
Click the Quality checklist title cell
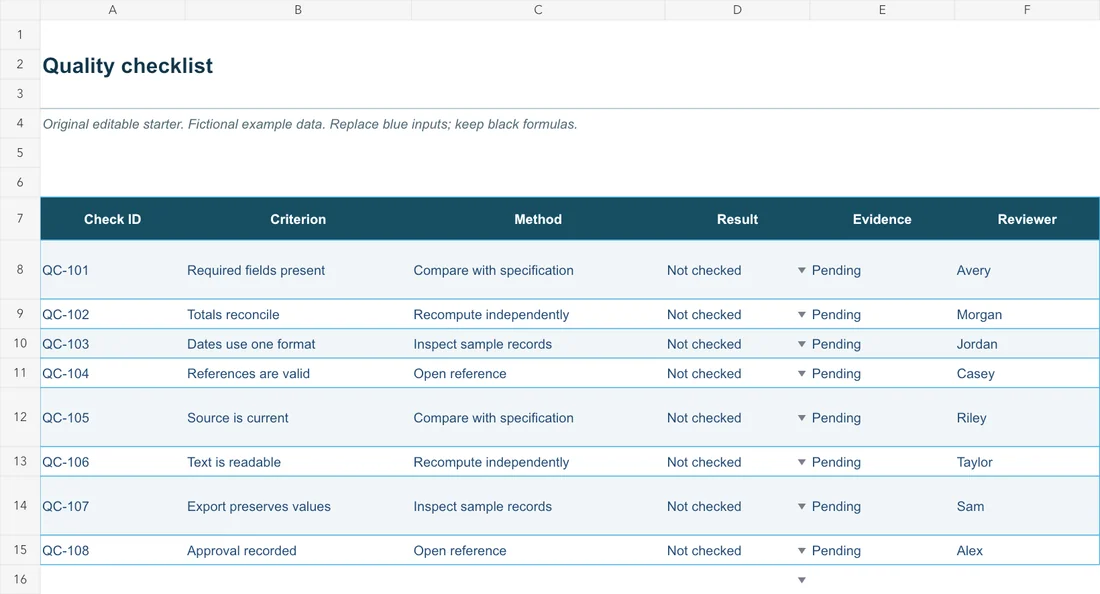pyautogui.click(x=128, y=65)
